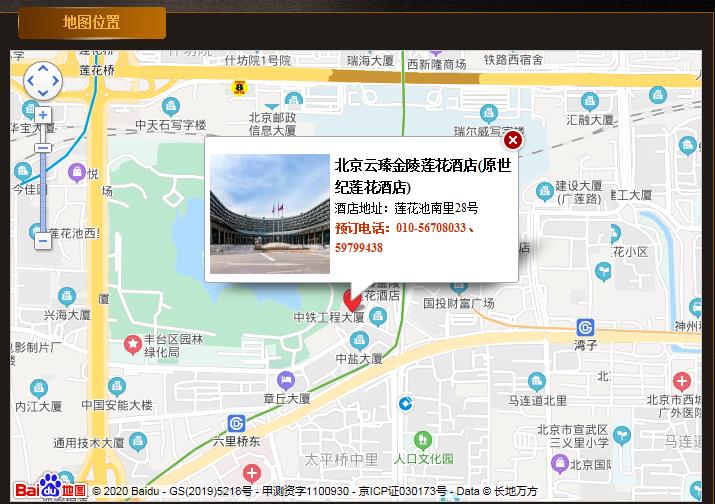Pan the map right with the arrow
The image size is (715, 504).
56,81
